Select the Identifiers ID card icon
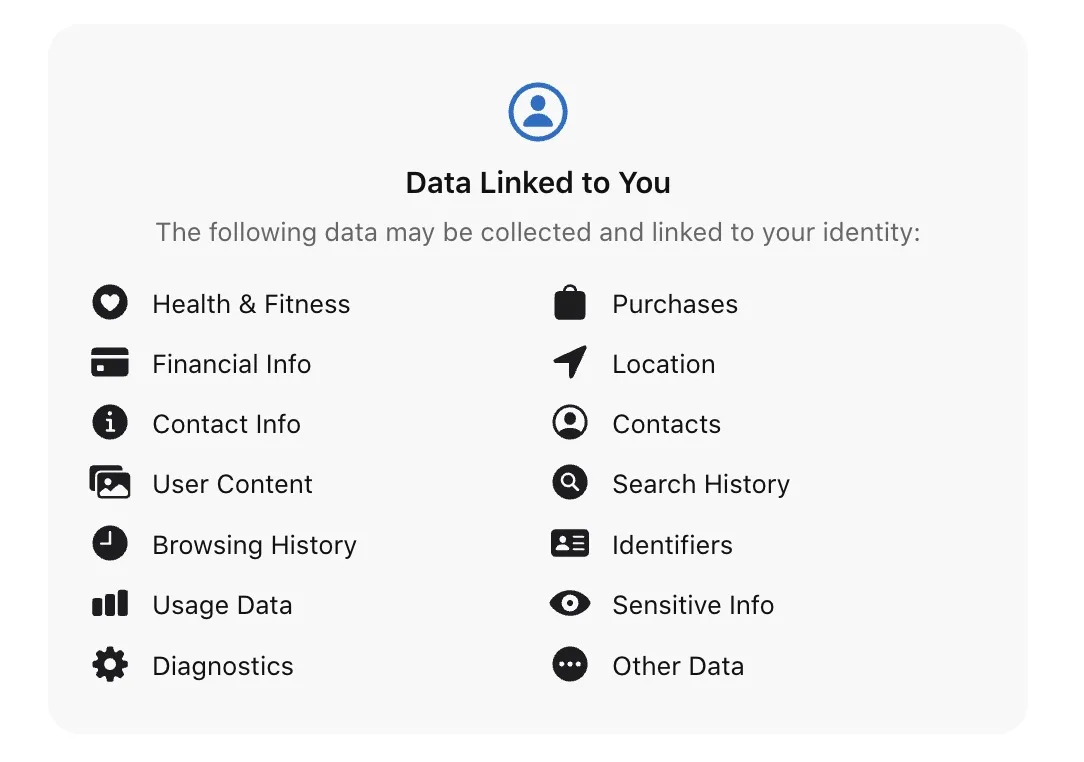Screen dimensions: 1084x762 tap(570, 544)
